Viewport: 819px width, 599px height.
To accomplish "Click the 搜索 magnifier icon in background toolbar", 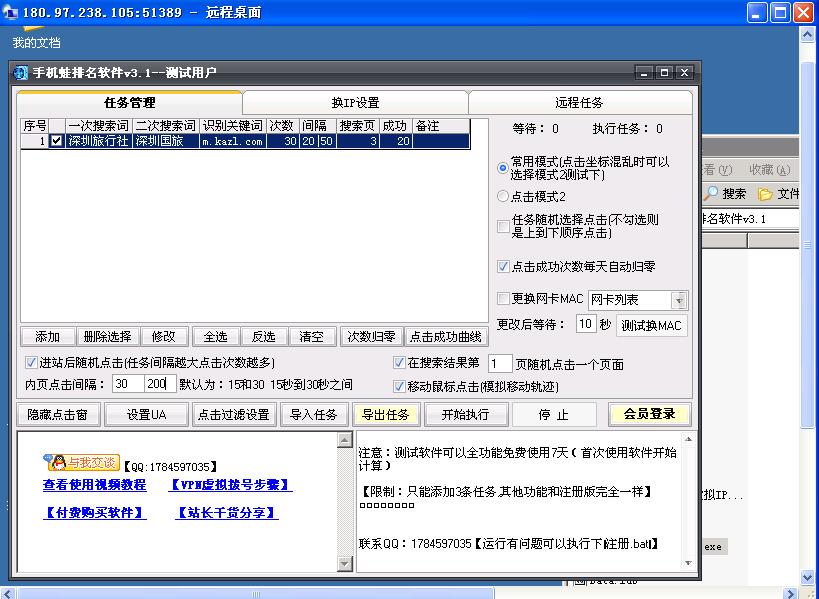I will (x=711, y=194).
